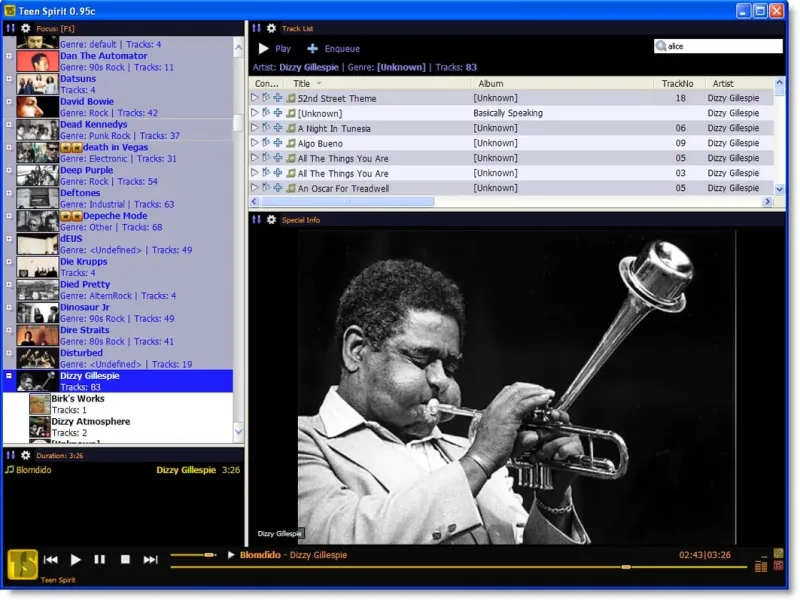The image size is (800, 600).
Task: Click enqueue plus icon for Algo Bueno
Action: (x=277, y=143)
